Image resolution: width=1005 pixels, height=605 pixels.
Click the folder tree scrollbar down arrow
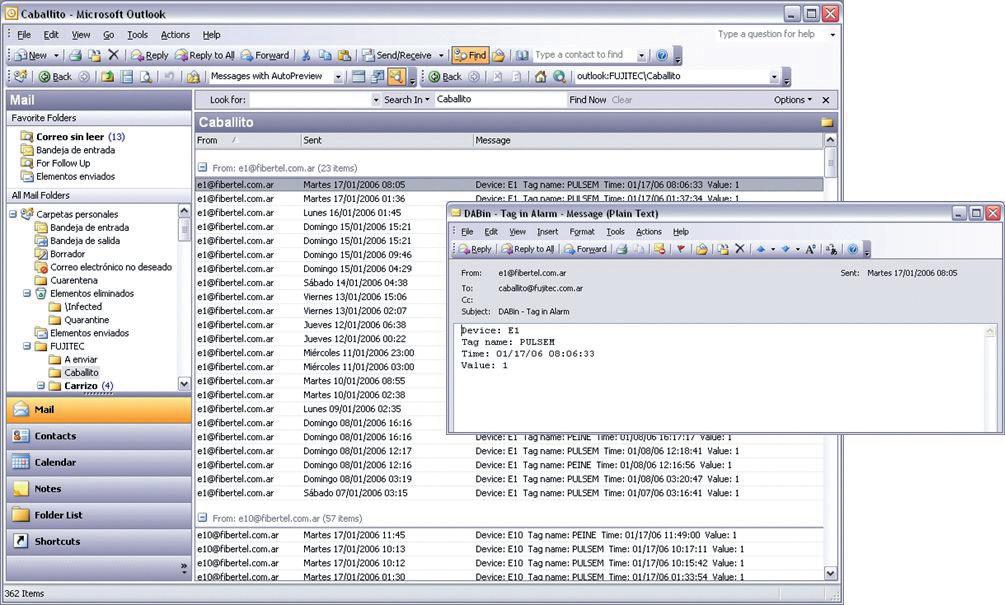tap(184, 384)
